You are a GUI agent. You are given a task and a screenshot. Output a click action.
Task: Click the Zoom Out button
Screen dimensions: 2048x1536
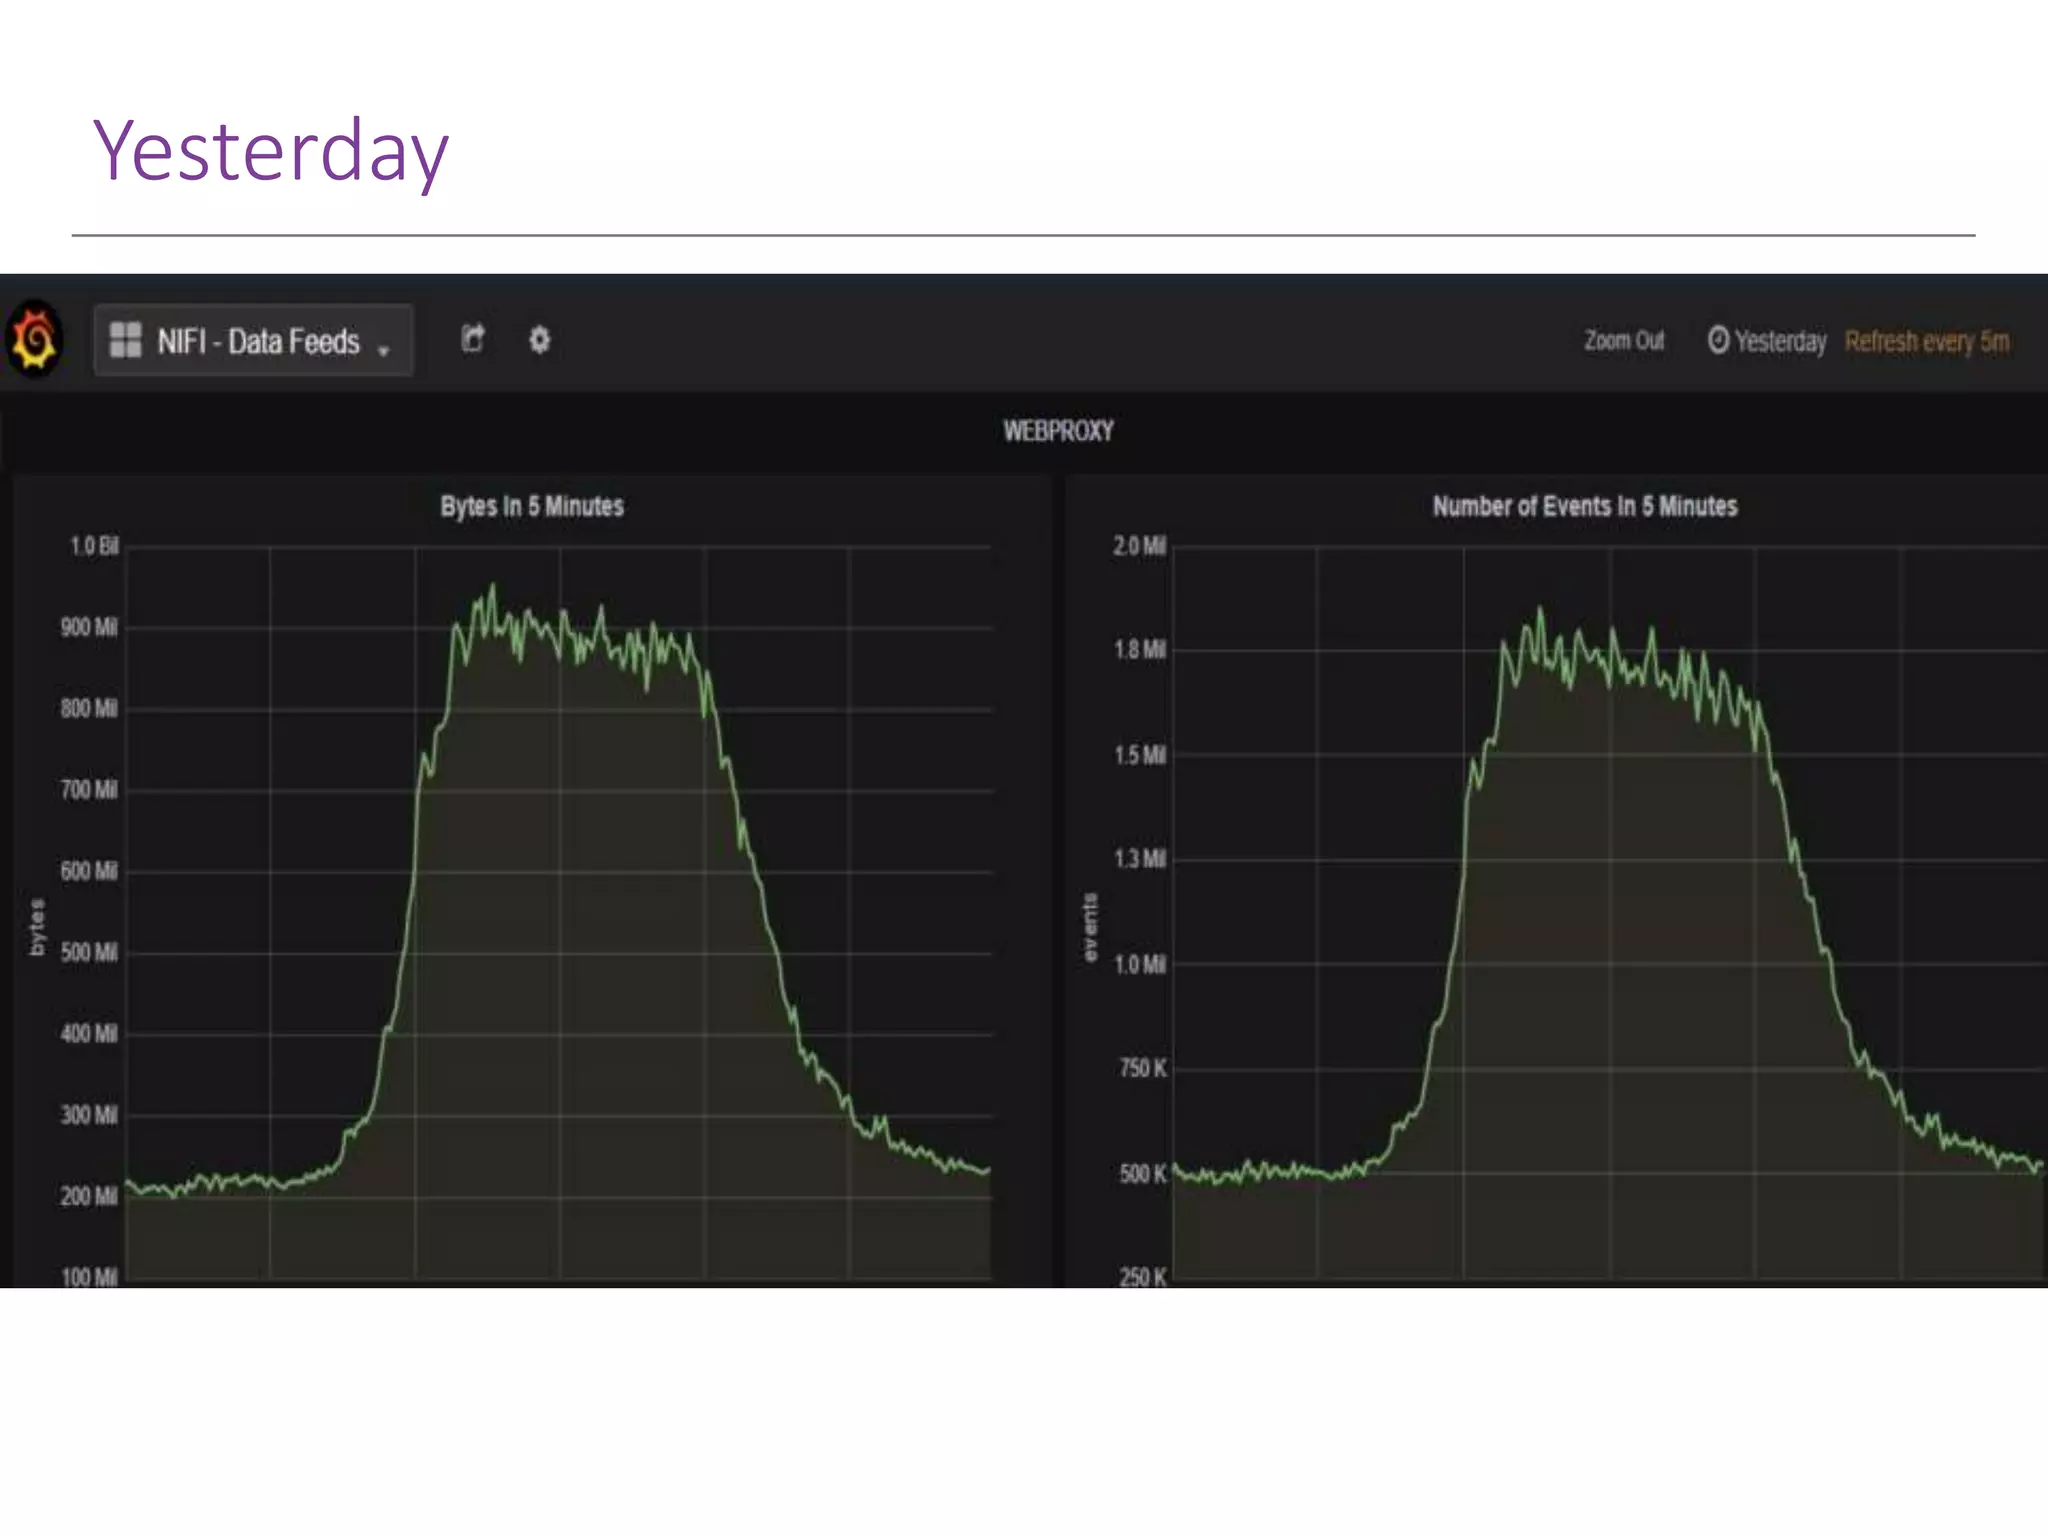point(1624,341)
